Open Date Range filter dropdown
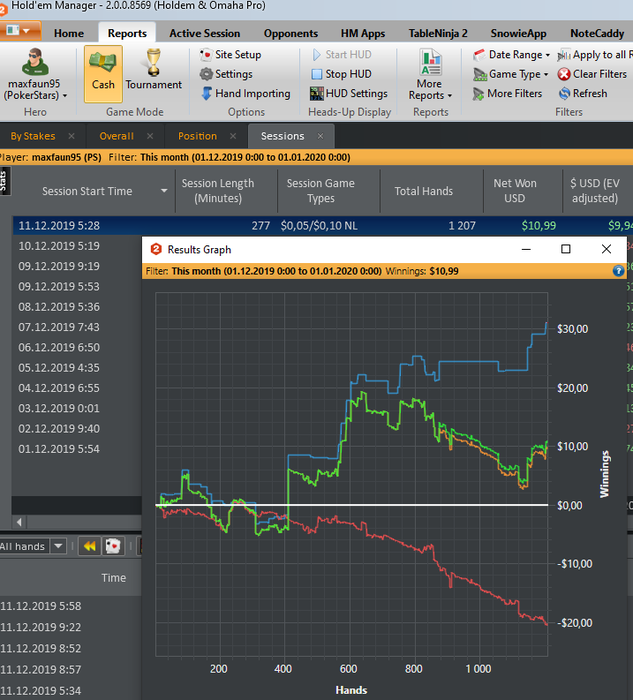 coord(512,54)
